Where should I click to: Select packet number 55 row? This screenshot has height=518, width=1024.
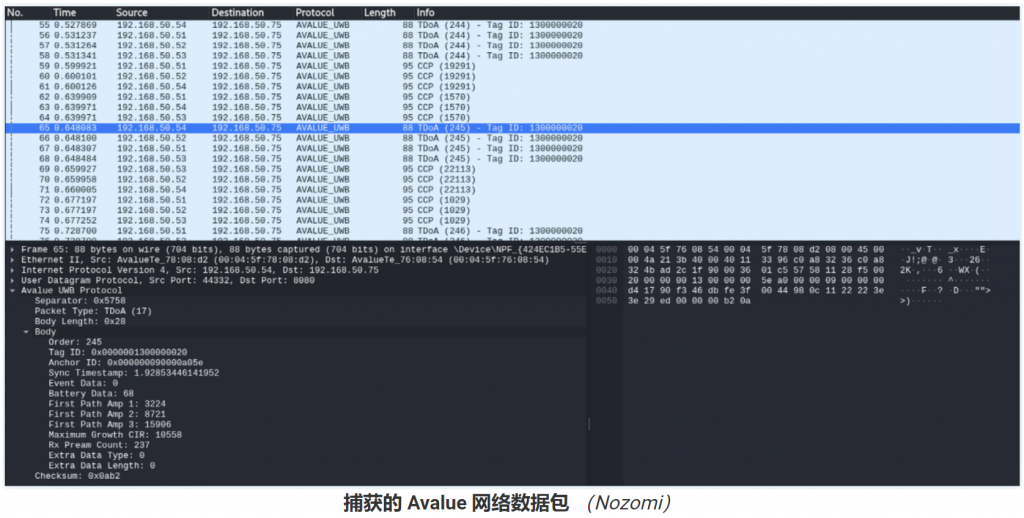513,25
